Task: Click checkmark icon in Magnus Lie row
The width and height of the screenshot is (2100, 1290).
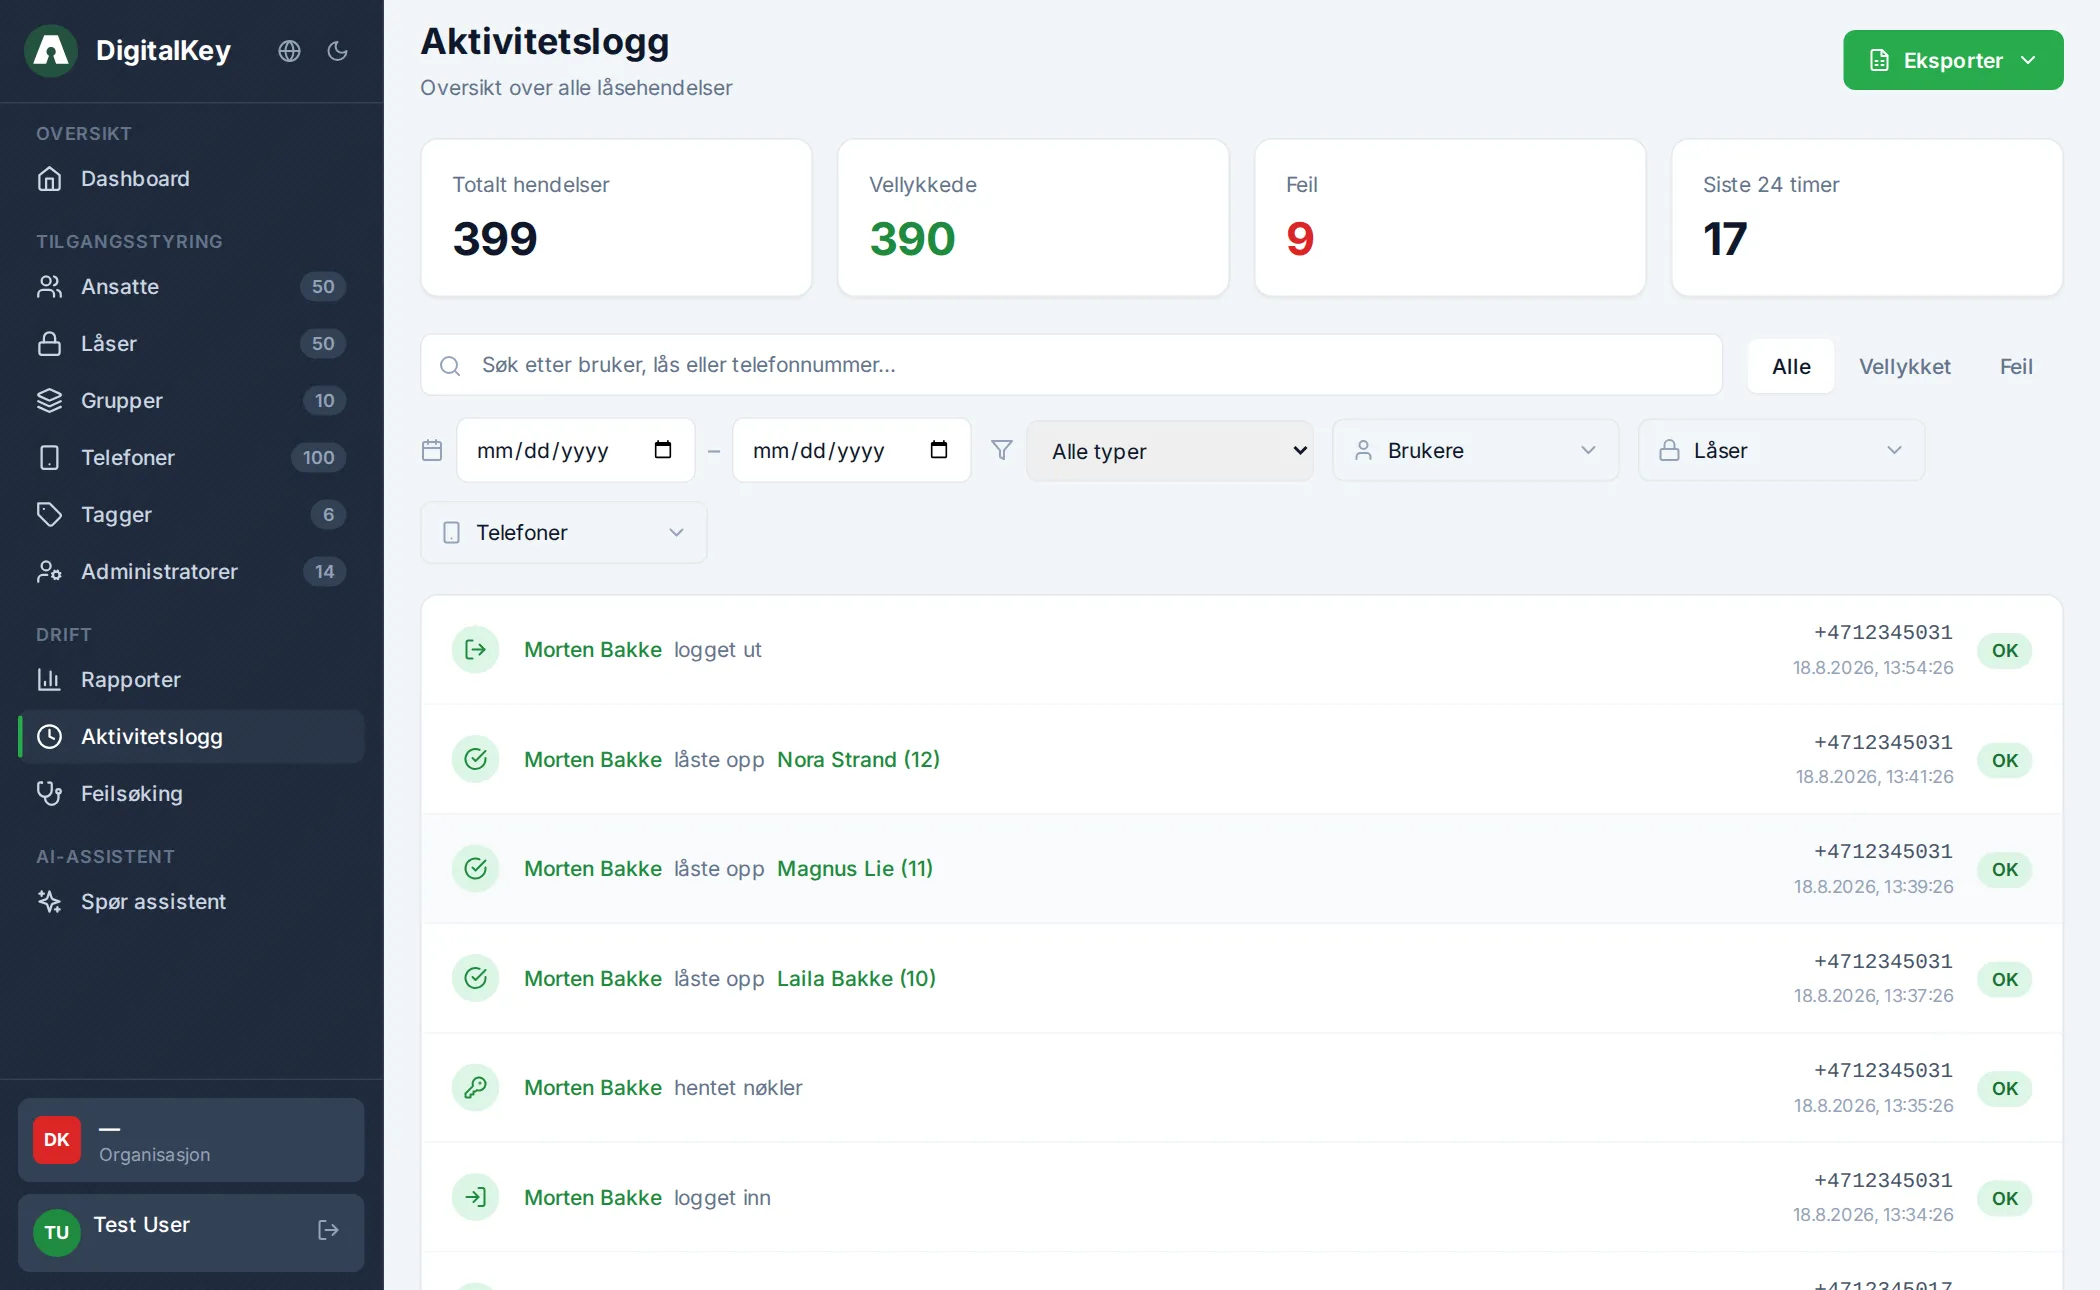Action: point(476,869)
